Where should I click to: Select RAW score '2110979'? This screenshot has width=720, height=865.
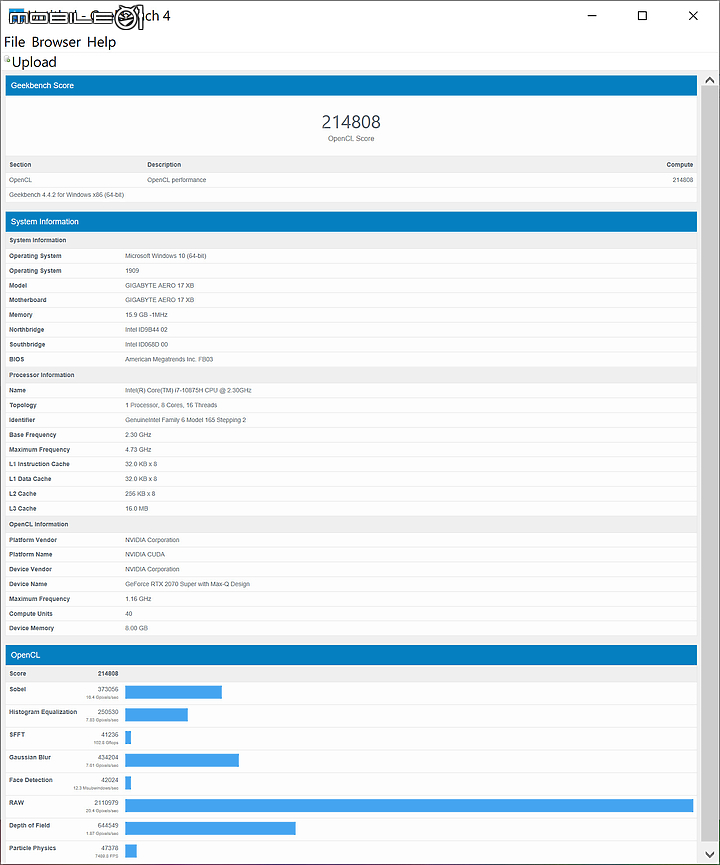pyautogui.click(x=106, y=803)
